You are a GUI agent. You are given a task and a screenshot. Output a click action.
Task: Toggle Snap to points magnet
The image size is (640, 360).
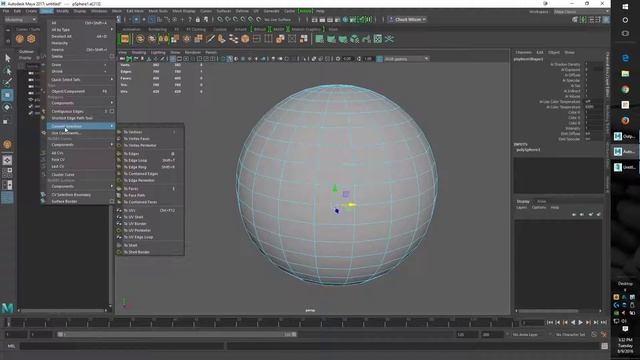click(235, 20)
